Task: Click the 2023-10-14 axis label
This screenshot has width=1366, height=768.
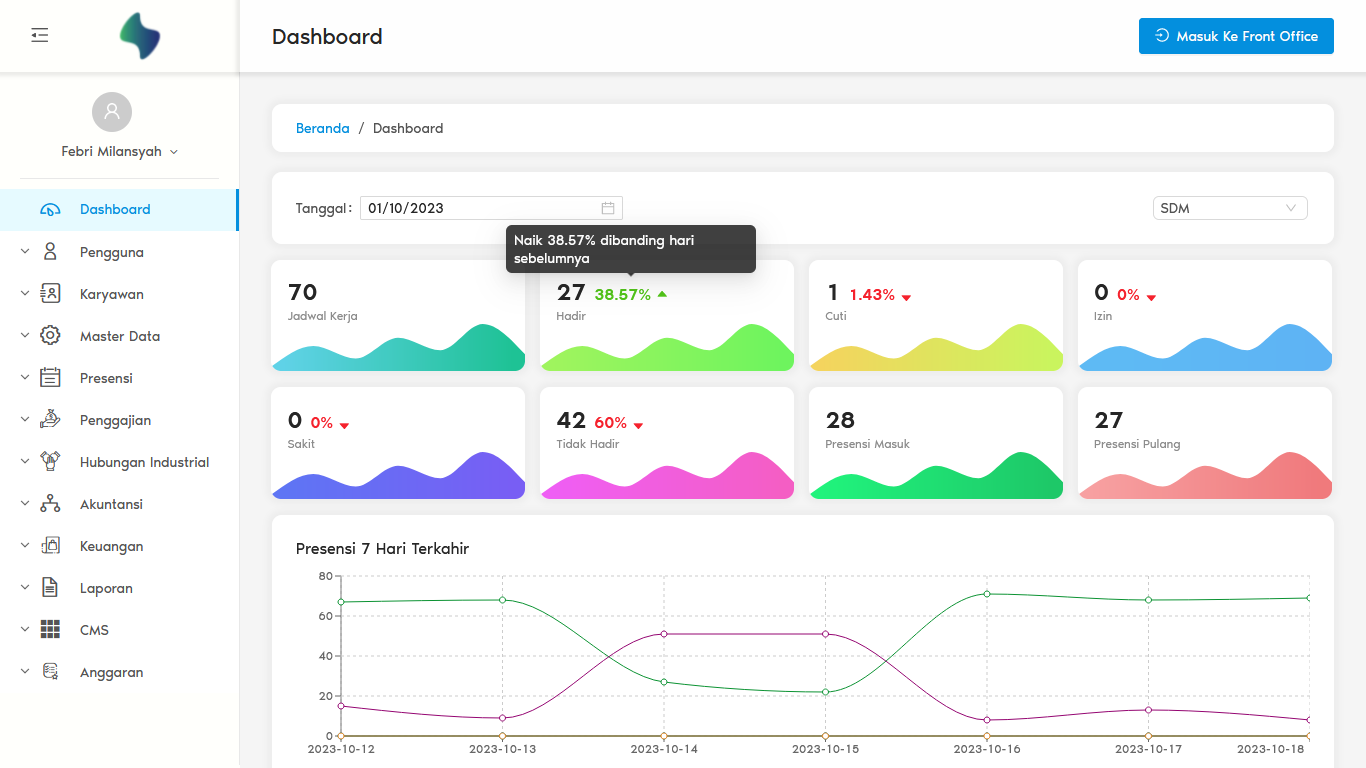Action: [x=664, y=749]
